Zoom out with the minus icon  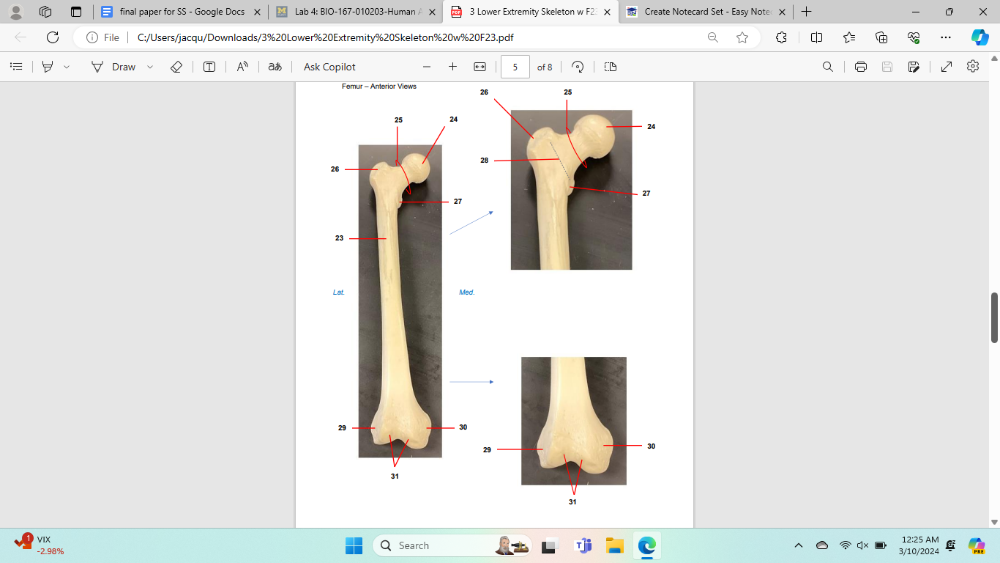(x=427, y=67)
